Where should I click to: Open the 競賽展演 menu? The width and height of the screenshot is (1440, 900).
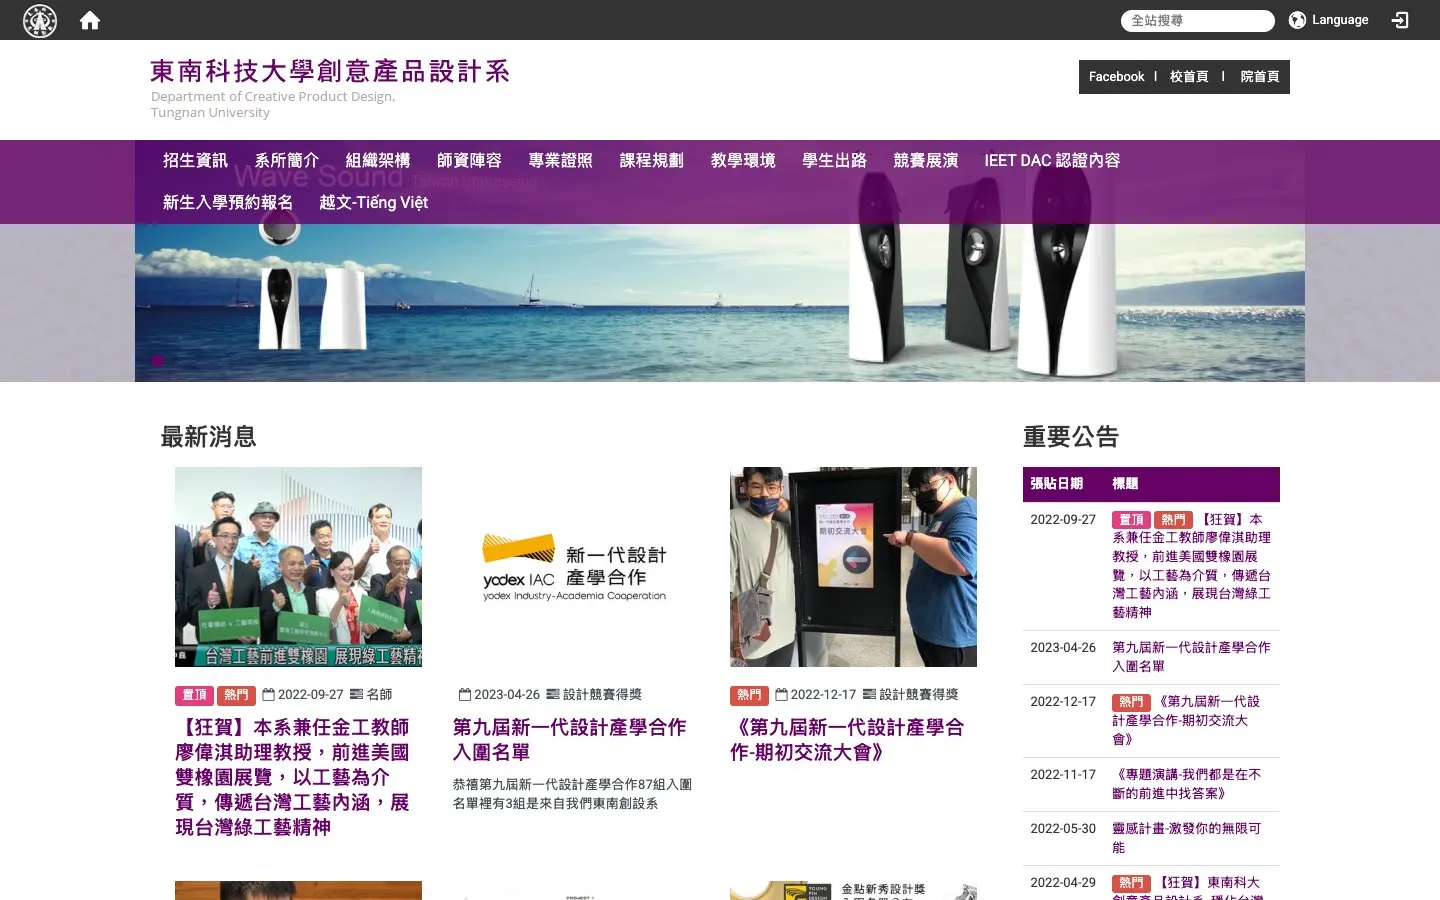click(926, 161)
